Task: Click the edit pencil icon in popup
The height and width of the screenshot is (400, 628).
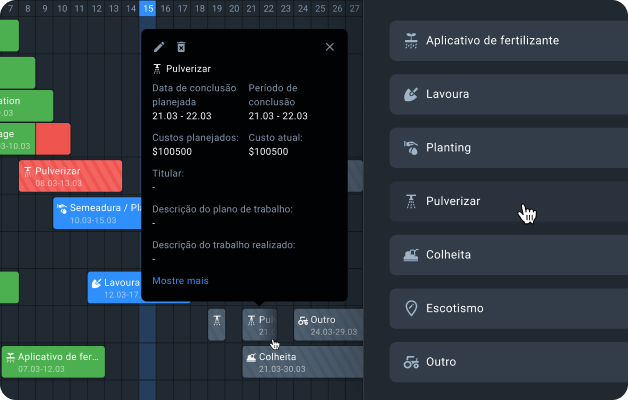Action: [x=159, y=47]
